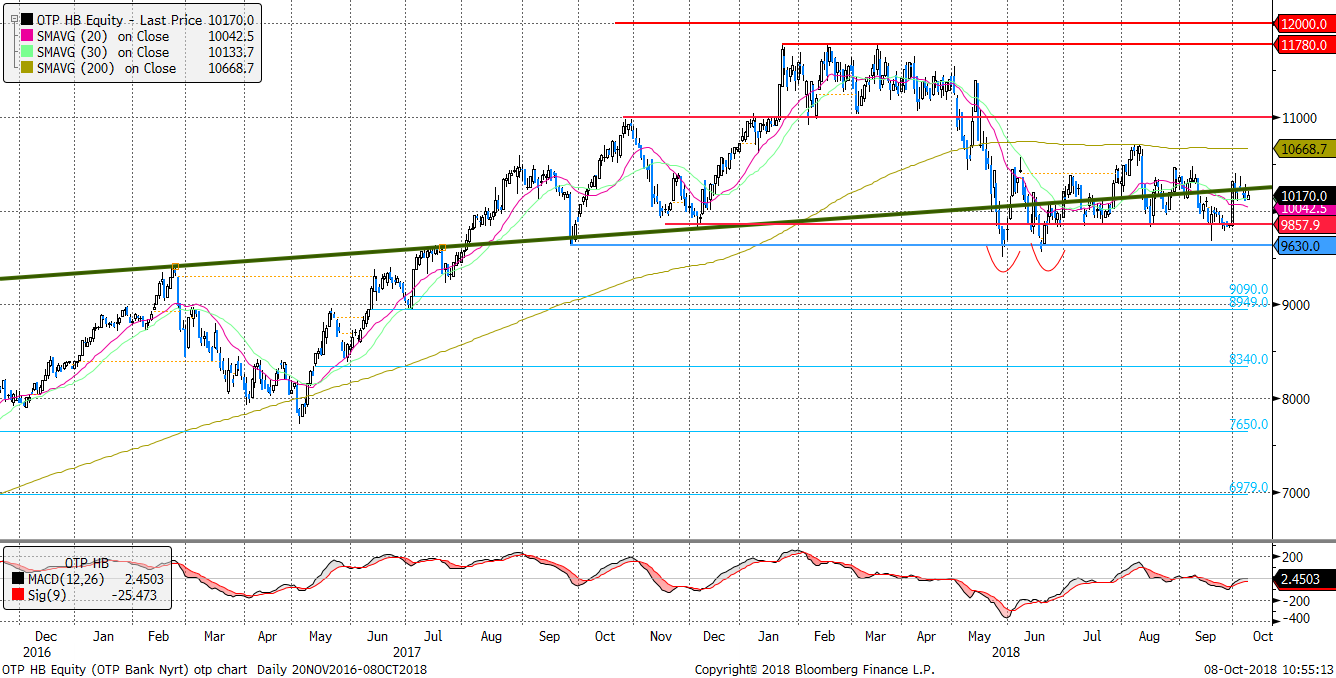Screen dimensions: 1336x678
Task: Click the 'OTP HB' title in the MACD legend
Action: tap(87, 562)
